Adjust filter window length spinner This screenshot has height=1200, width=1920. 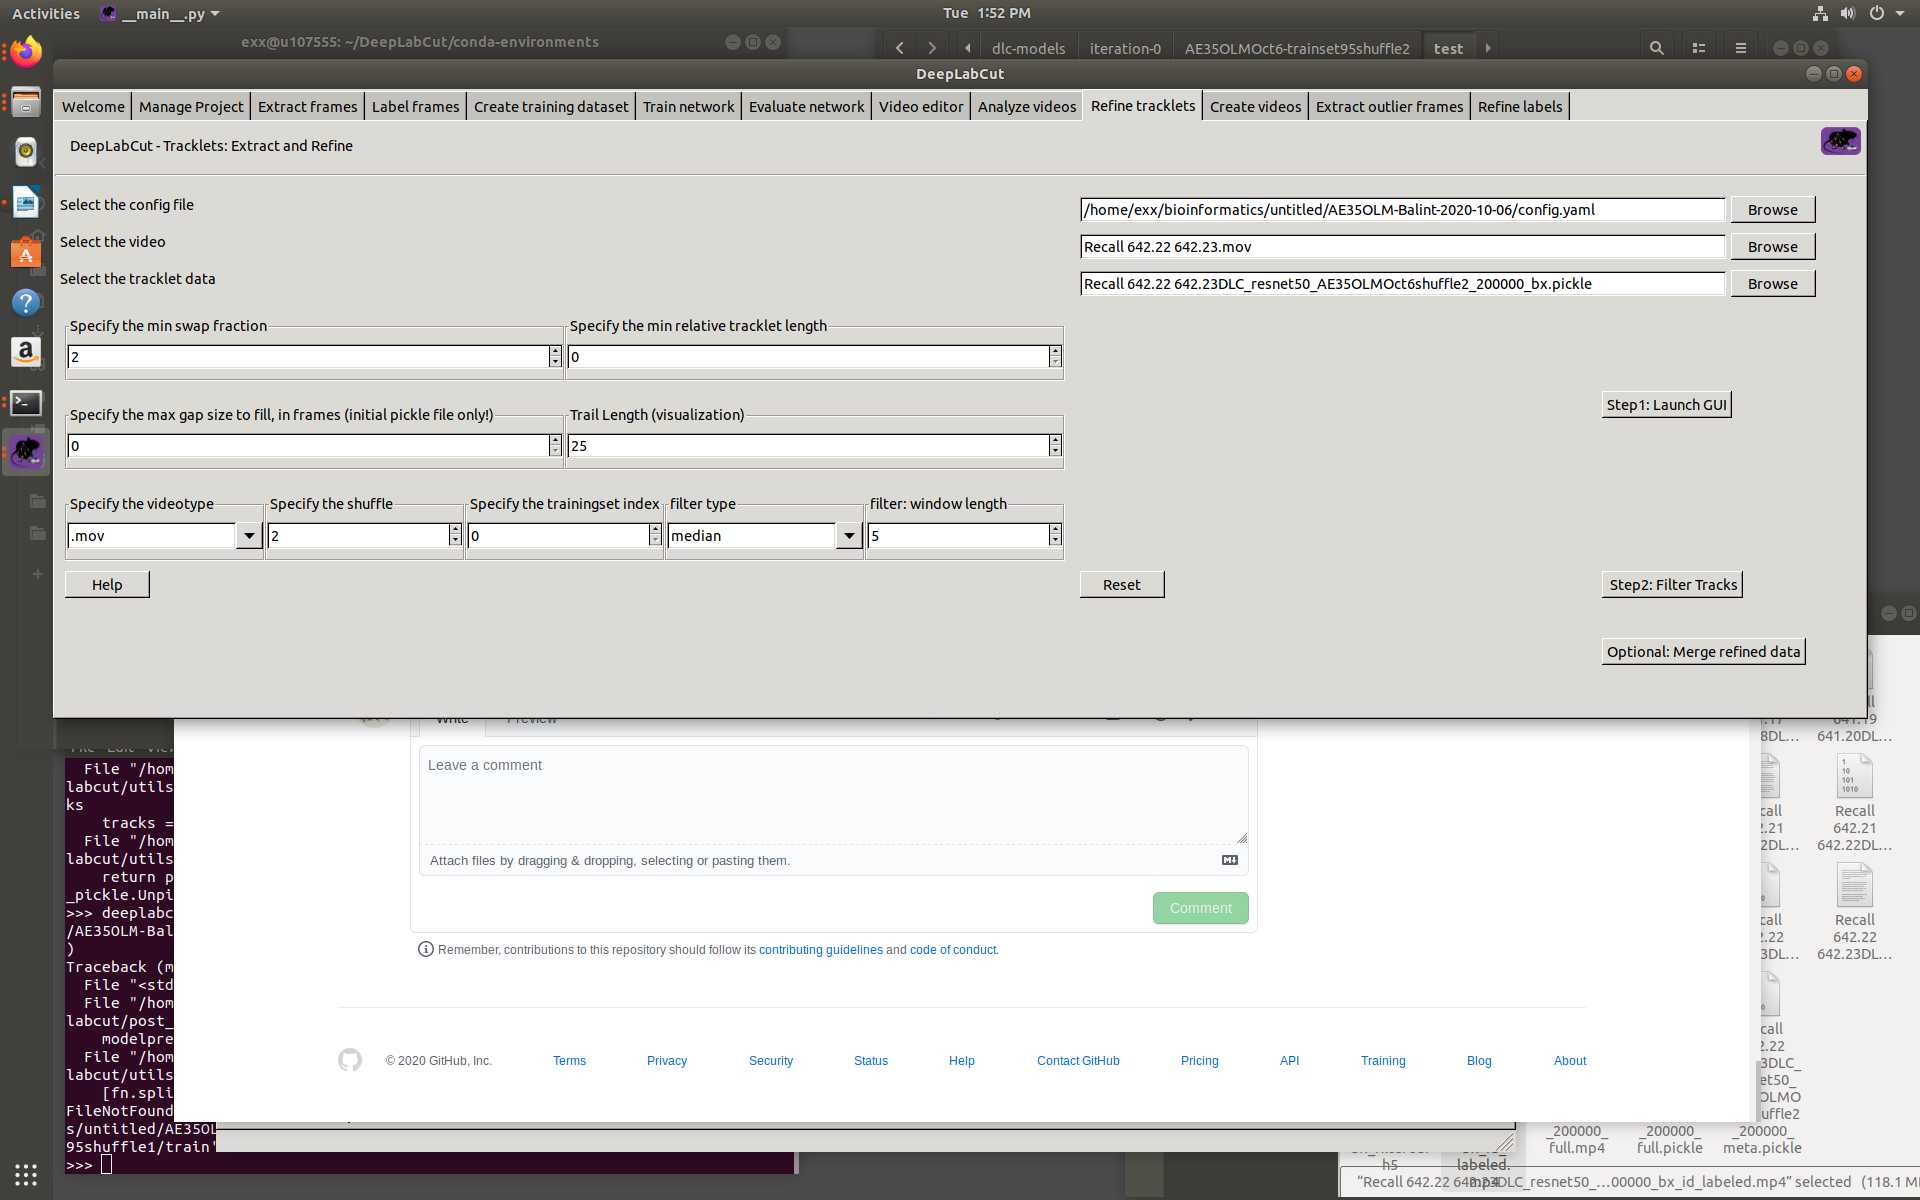[x=1055, y=535]
